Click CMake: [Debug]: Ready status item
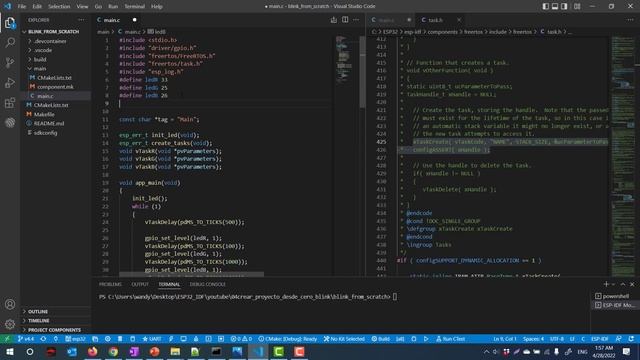 (288, 339)
